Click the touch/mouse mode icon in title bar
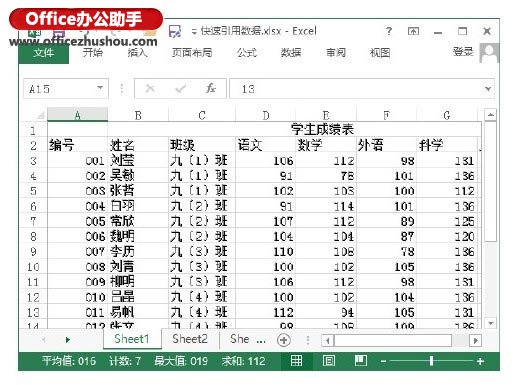The image size is (515, 385). (175, 31)
